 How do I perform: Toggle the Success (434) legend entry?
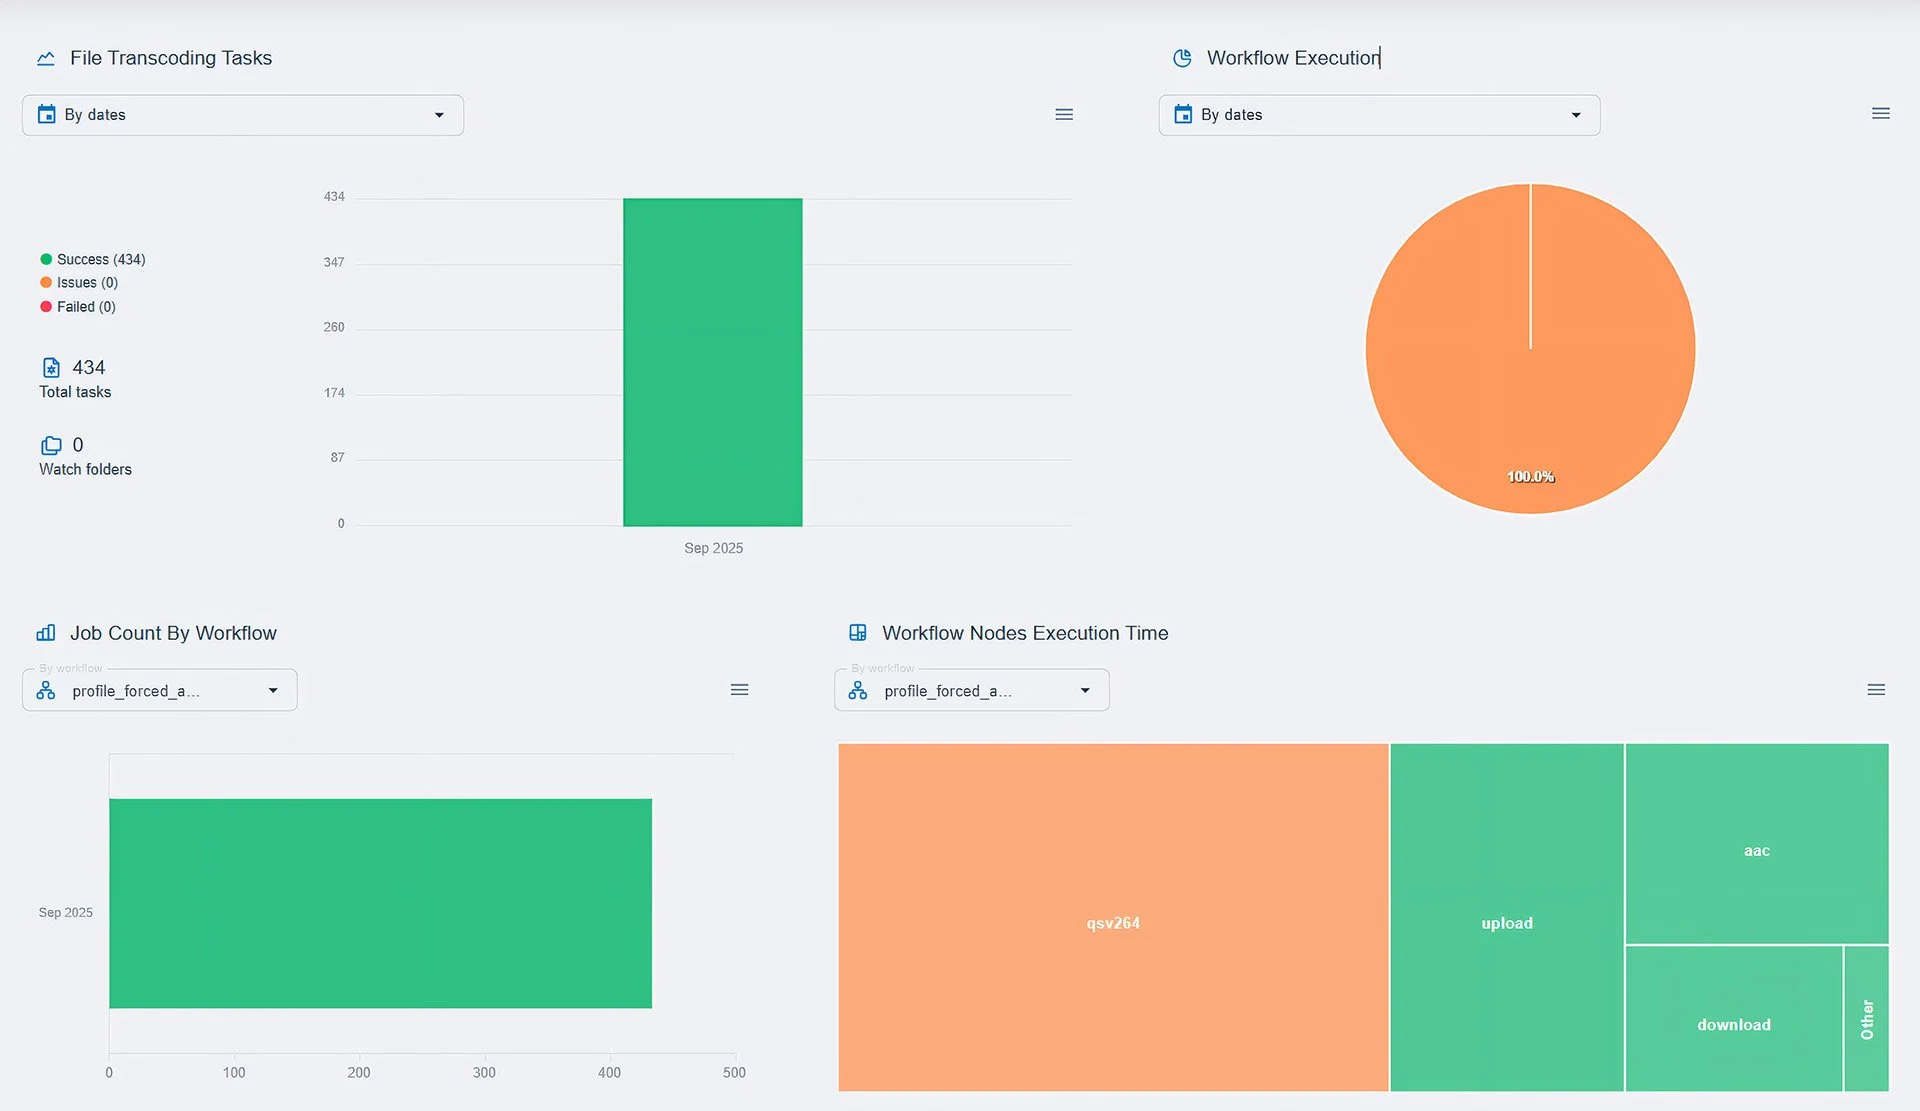pos(93,259)
